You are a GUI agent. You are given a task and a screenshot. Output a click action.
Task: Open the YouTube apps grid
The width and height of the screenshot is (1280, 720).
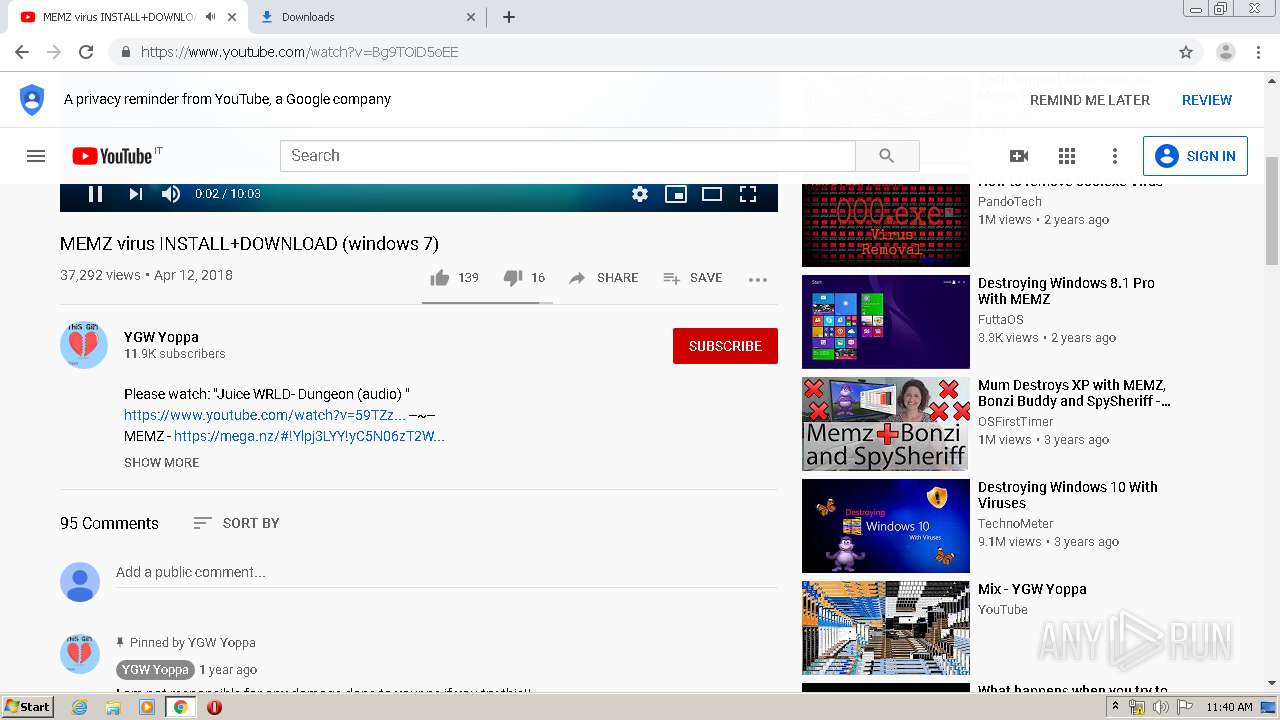1067,156
